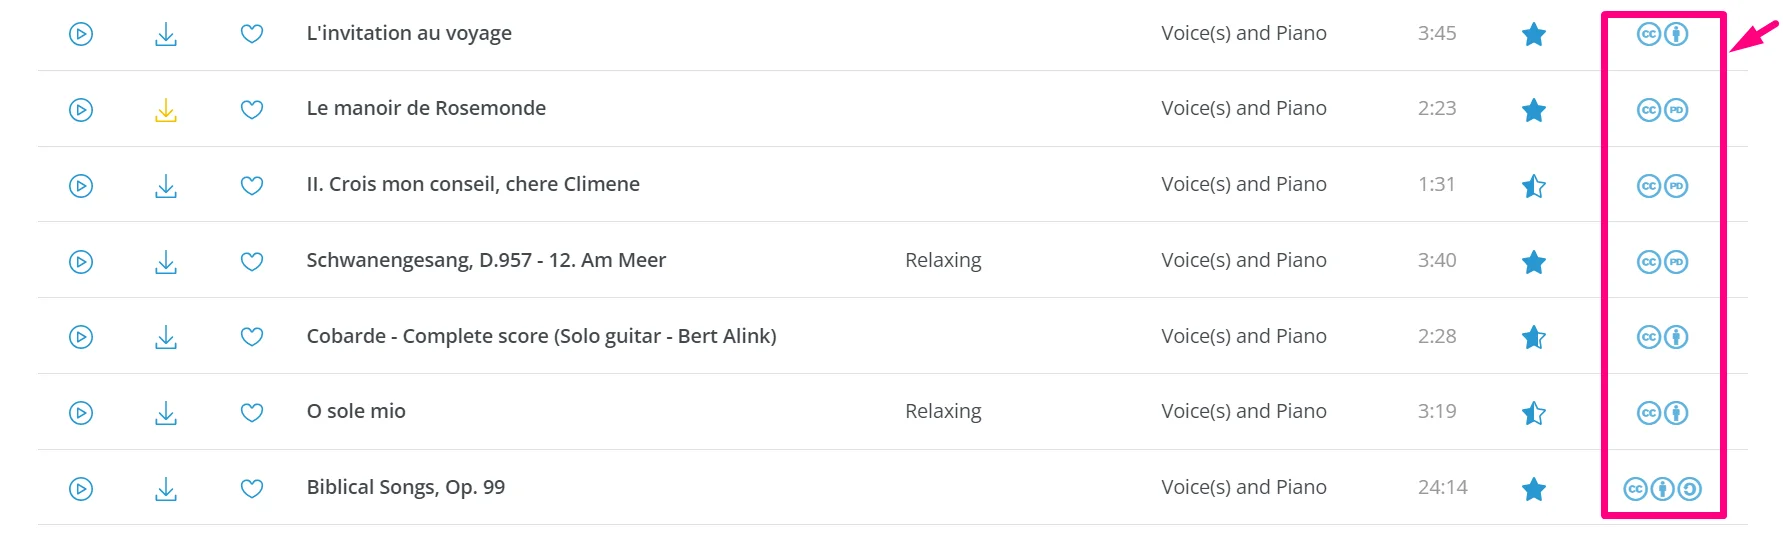1783x548 pixels.
Task: Play Cobarde Complete score track
Action: click(81, 337)
